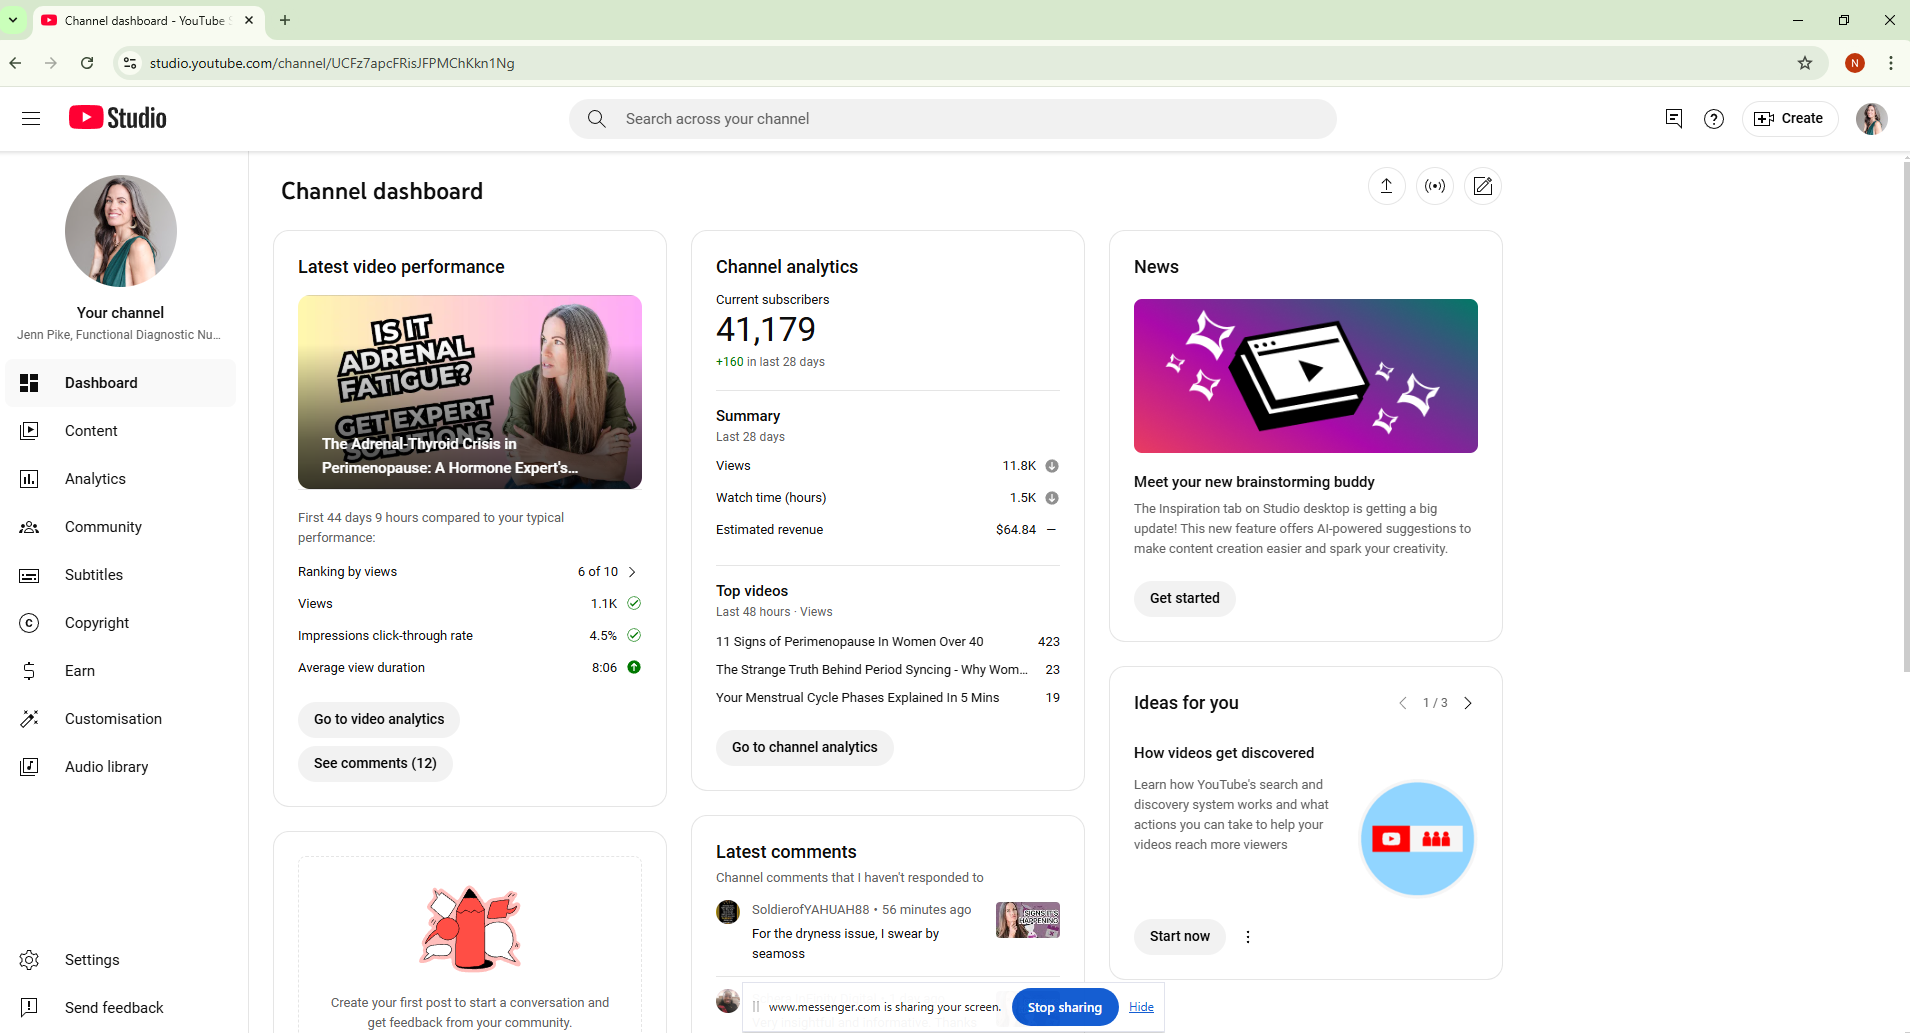
Task: Click the page vertical scrollbar
Action: coord(1905,415)
